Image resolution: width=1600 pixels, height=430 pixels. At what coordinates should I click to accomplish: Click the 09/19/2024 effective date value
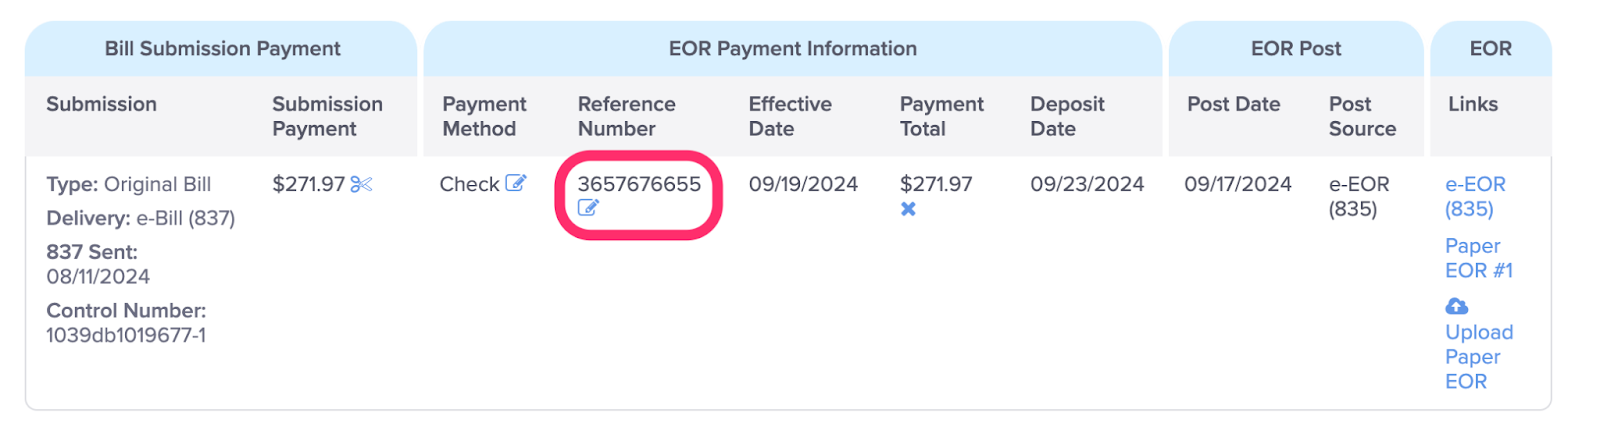[x=803, y=184]
